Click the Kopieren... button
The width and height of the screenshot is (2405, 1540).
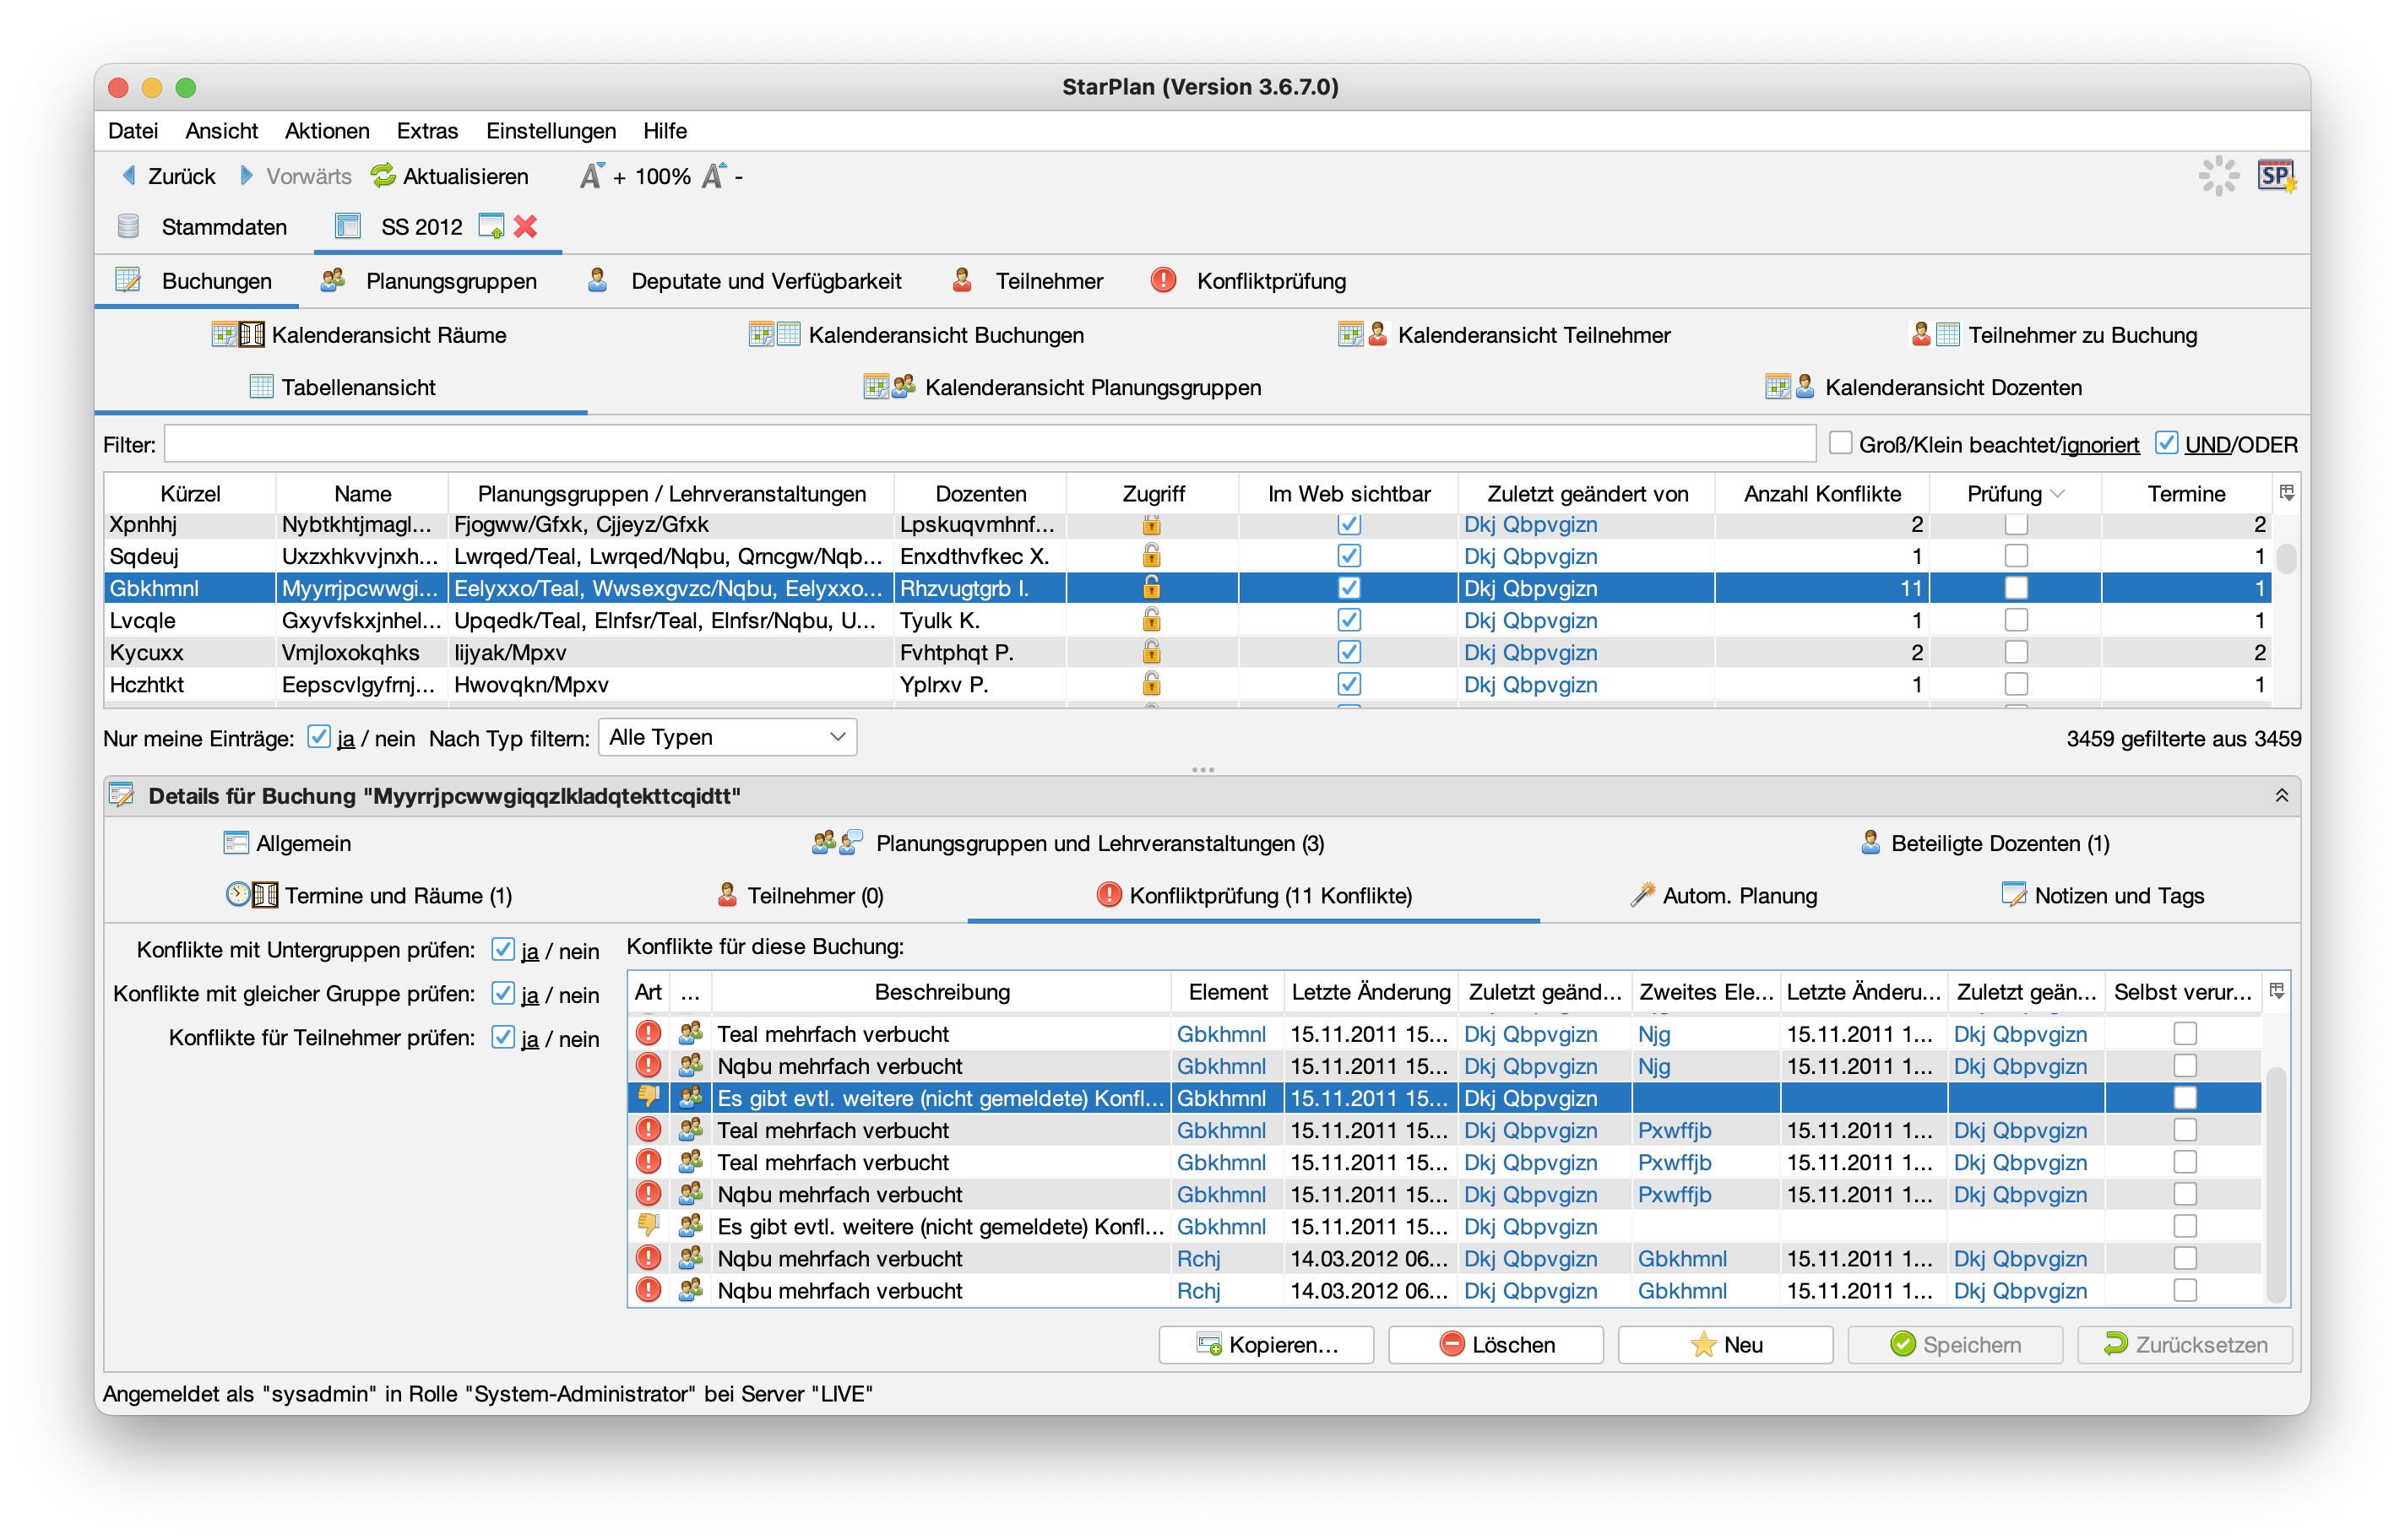tap(1266, 1345)
